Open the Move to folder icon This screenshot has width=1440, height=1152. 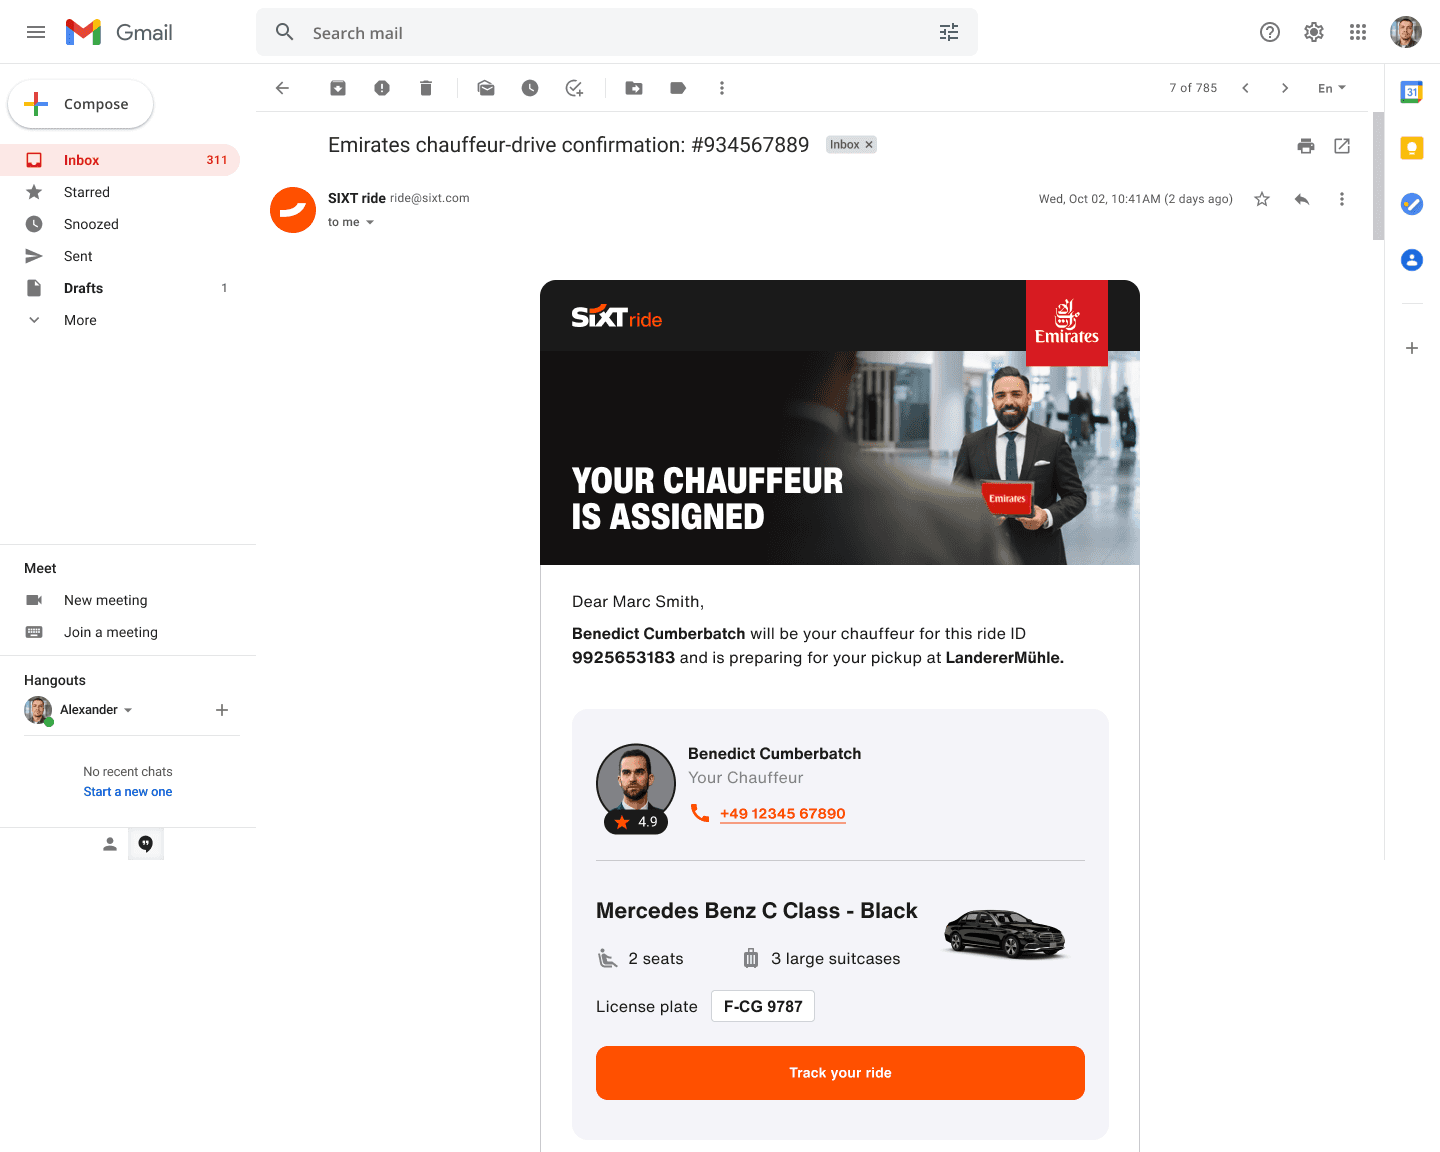click(x=634, y=88)
